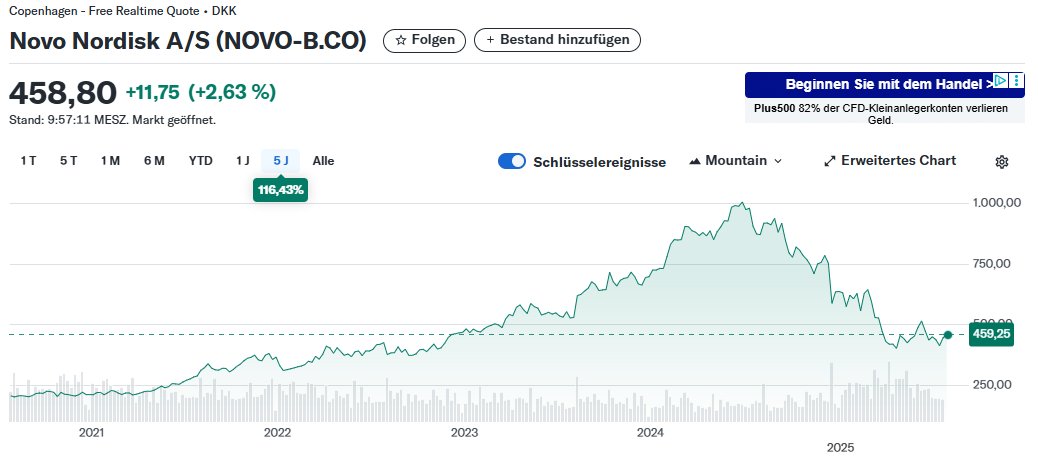Click the 1.000,00 price axis label
Image resolution: width=1038 pixels, height=457 pixels.
(x=997, y=203)
